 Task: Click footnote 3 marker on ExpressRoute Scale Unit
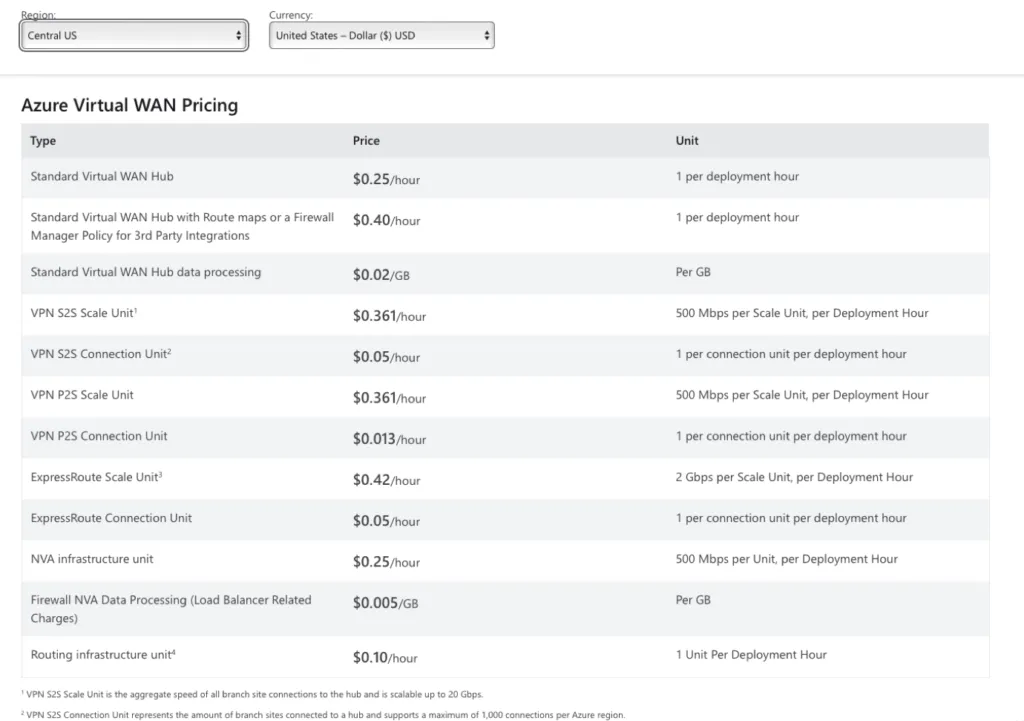tap(160, 474)
